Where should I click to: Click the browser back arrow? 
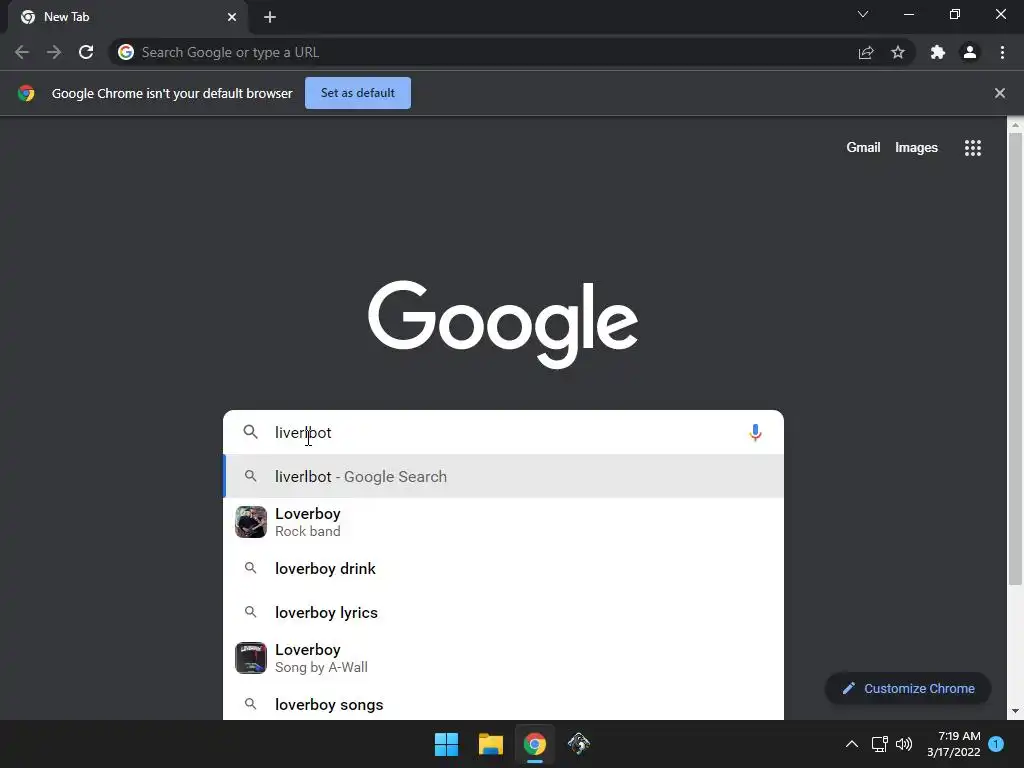point(22,52)
